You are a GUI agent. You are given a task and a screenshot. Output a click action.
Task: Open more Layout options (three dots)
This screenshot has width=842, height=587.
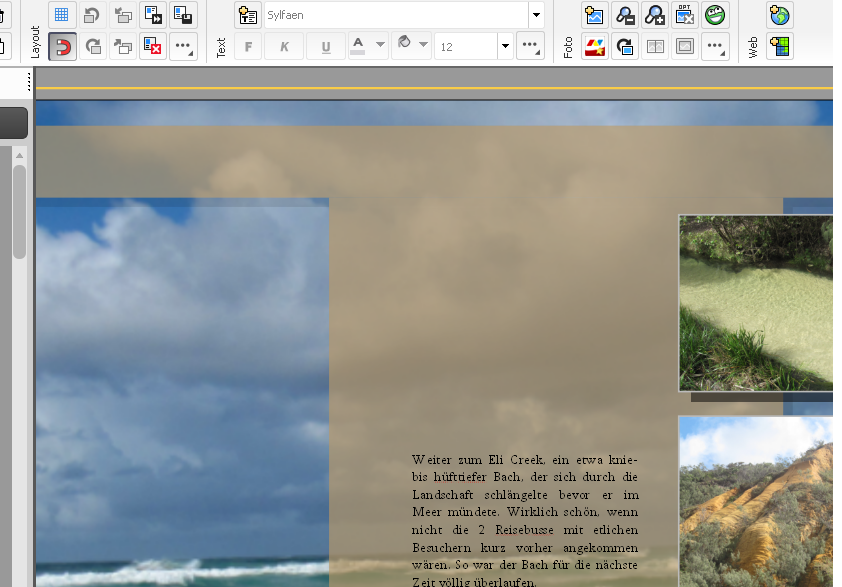point(183,46)
